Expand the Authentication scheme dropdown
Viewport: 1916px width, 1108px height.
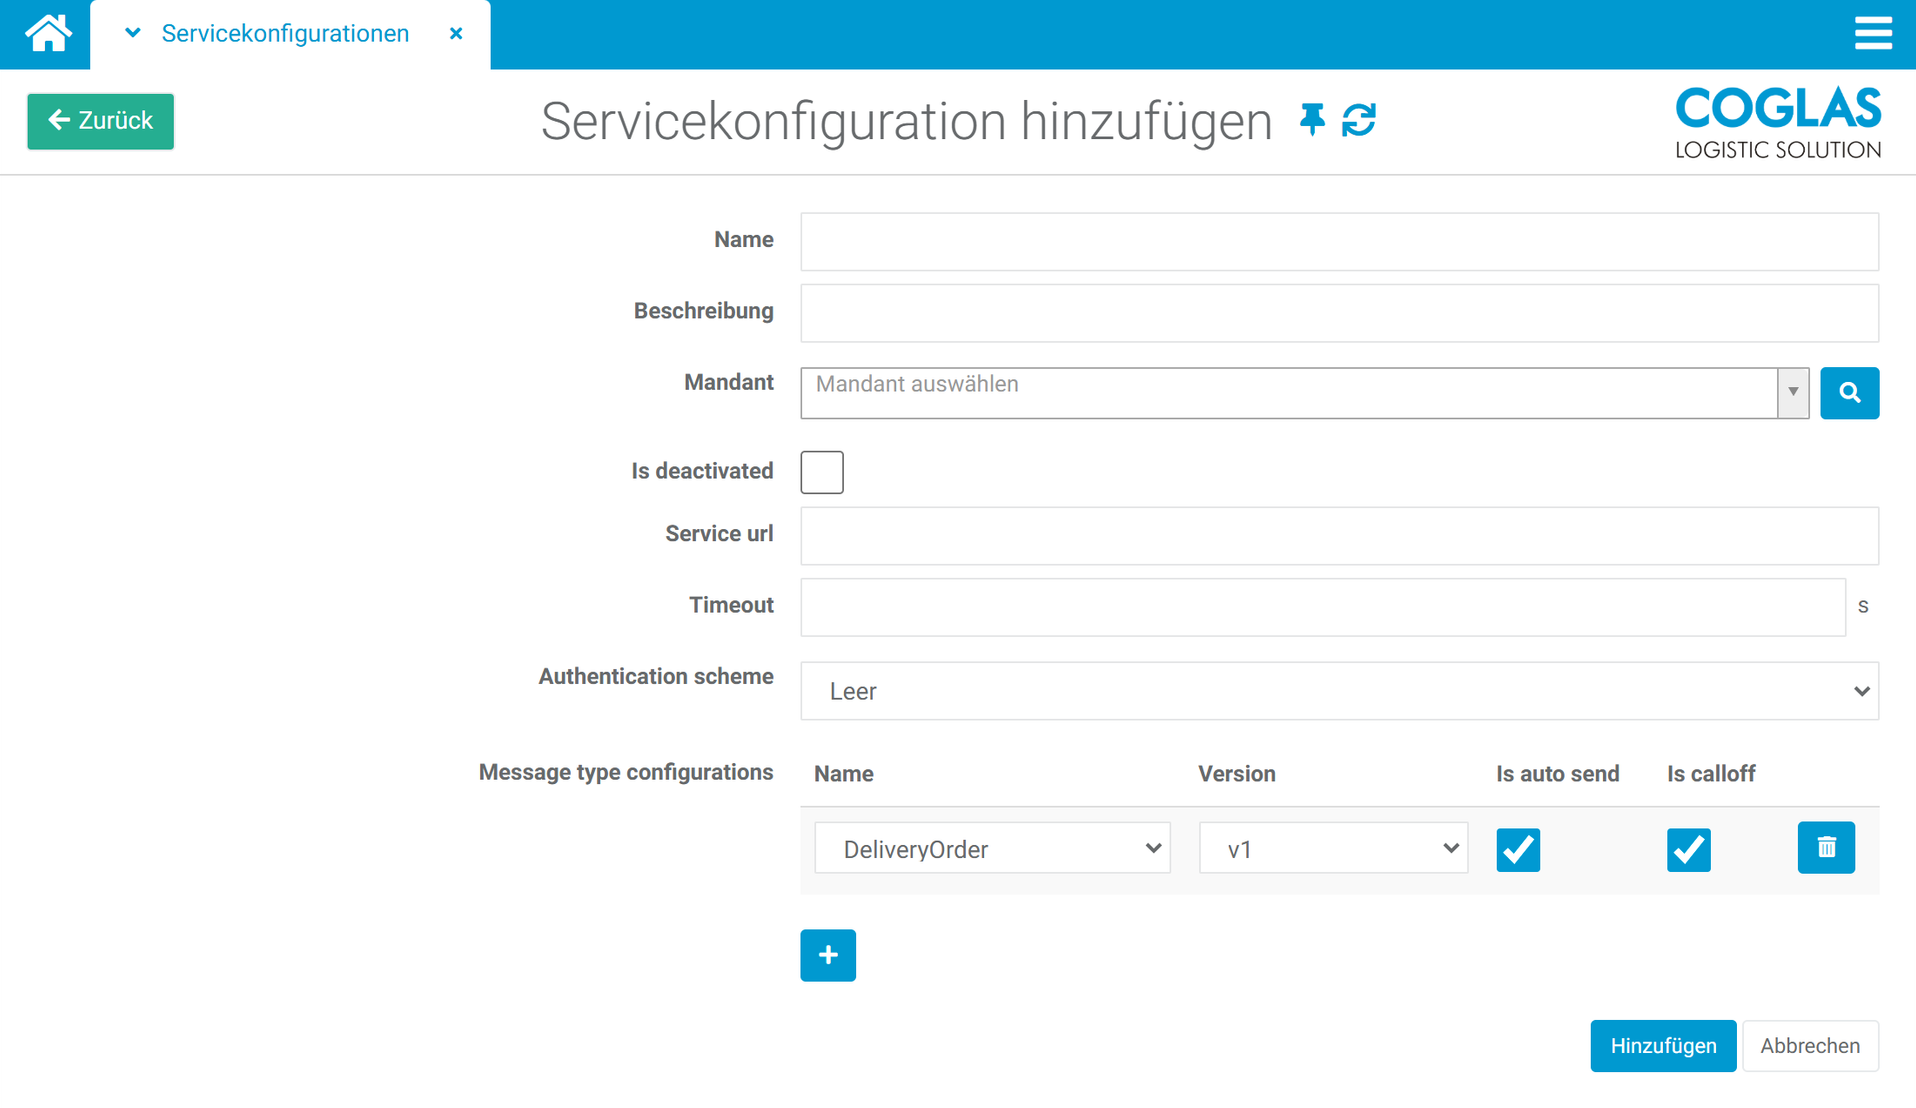1339,691
